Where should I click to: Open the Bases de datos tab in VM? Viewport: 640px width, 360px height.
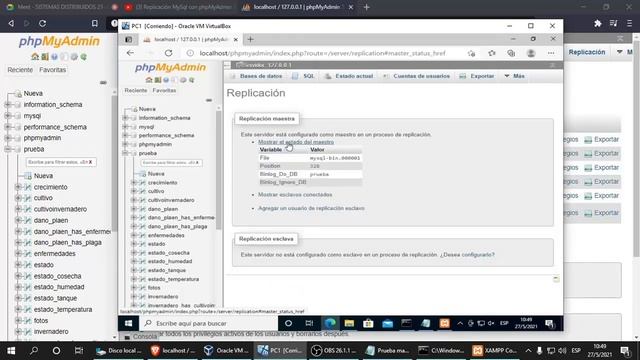coord(257,76)
